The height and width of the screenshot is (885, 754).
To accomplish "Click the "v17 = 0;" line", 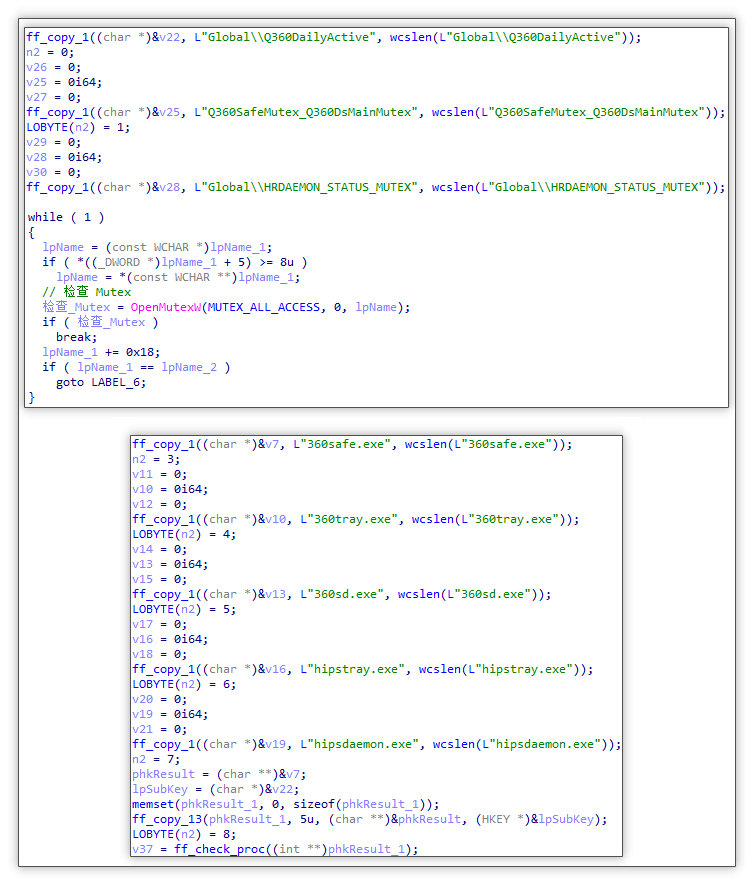I will pos(159,624).
